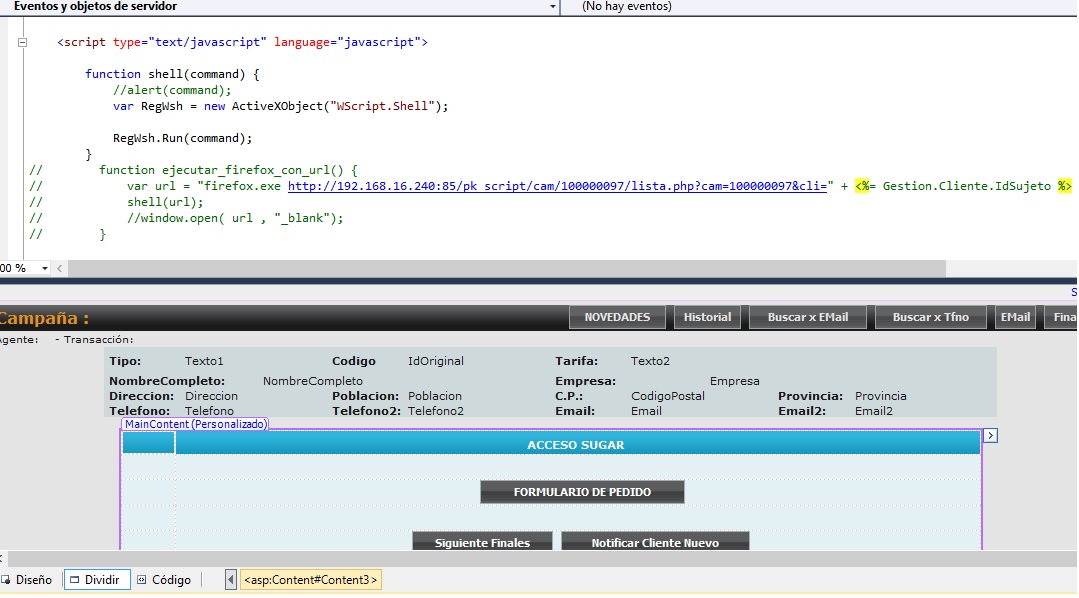Select the IdOriginal field value
The height and width of the screenshot is (598, 1079).
point(436,361)
